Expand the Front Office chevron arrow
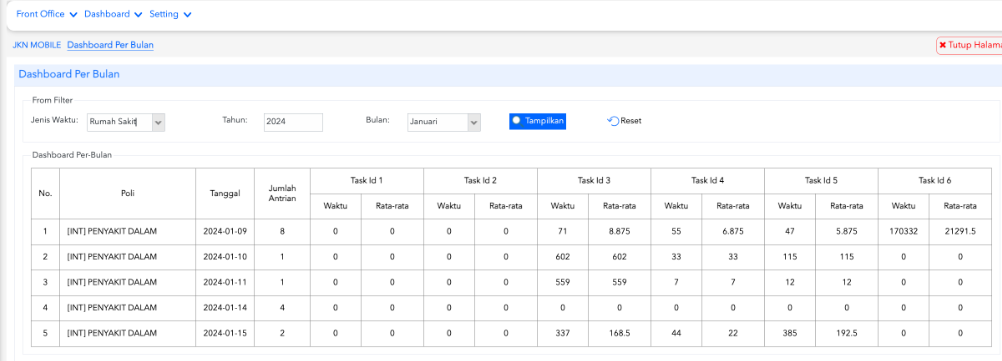 point(72,15)
